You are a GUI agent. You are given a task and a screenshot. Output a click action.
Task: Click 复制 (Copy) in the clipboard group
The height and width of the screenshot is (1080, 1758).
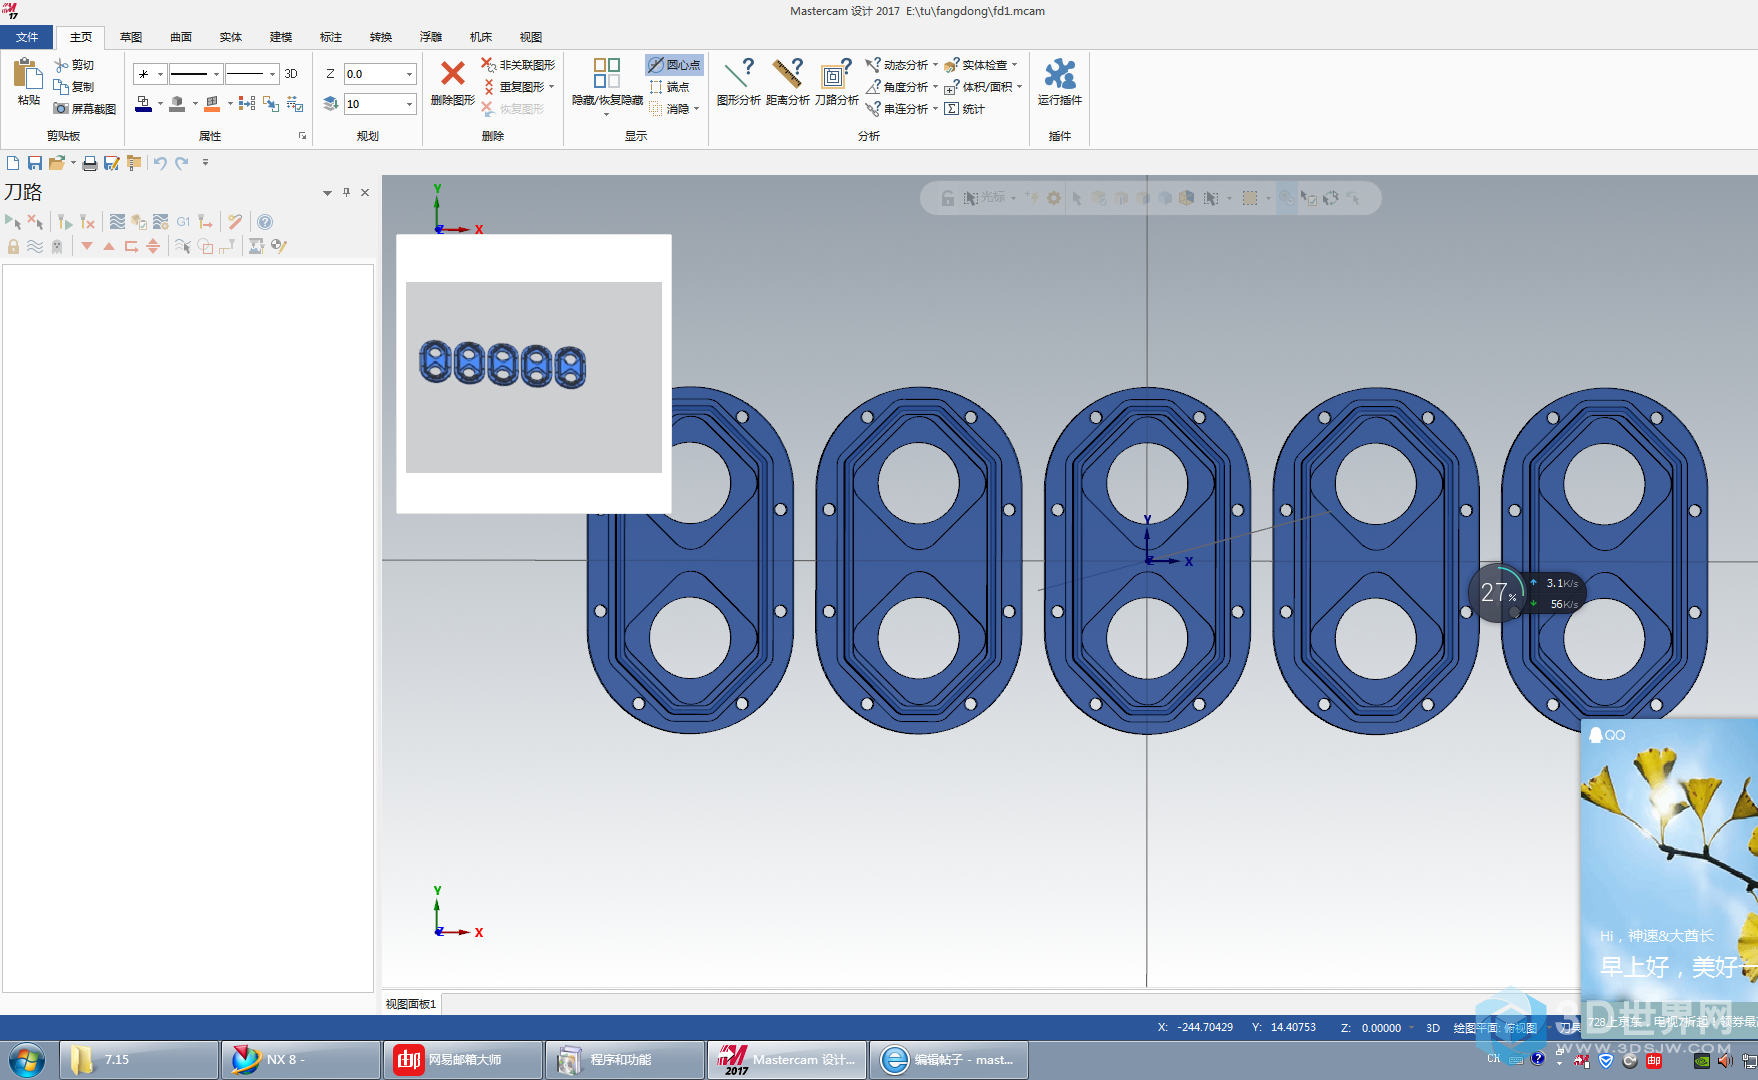click(x=74, y=87)
